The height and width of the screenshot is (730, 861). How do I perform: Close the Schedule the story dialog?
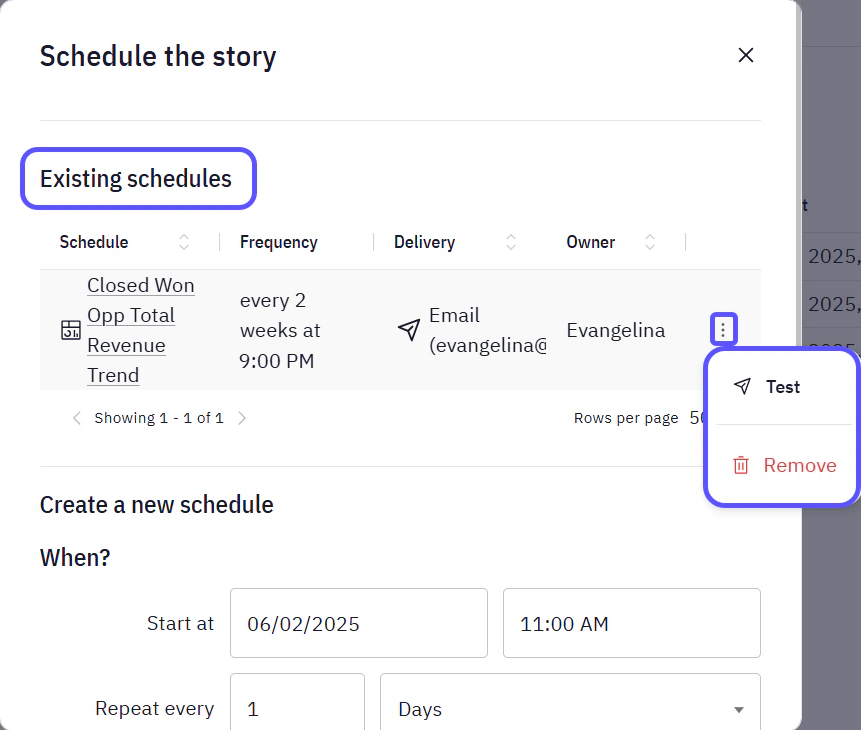pos(745,55)
